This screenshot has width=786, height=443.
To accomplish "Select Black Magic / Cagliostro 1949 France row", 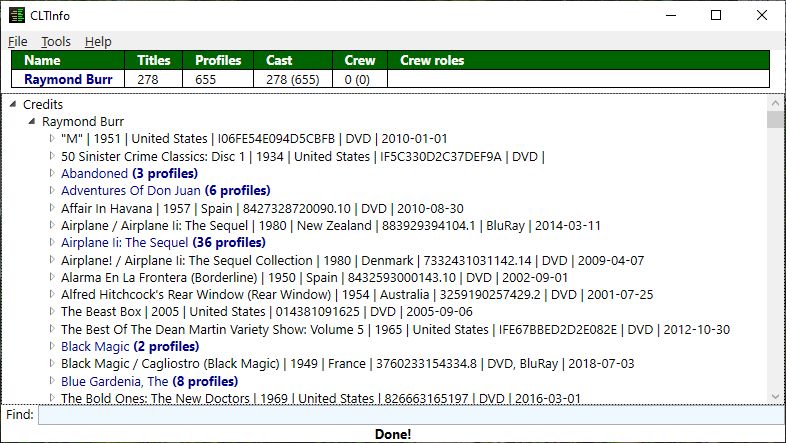I will [347, 363].
